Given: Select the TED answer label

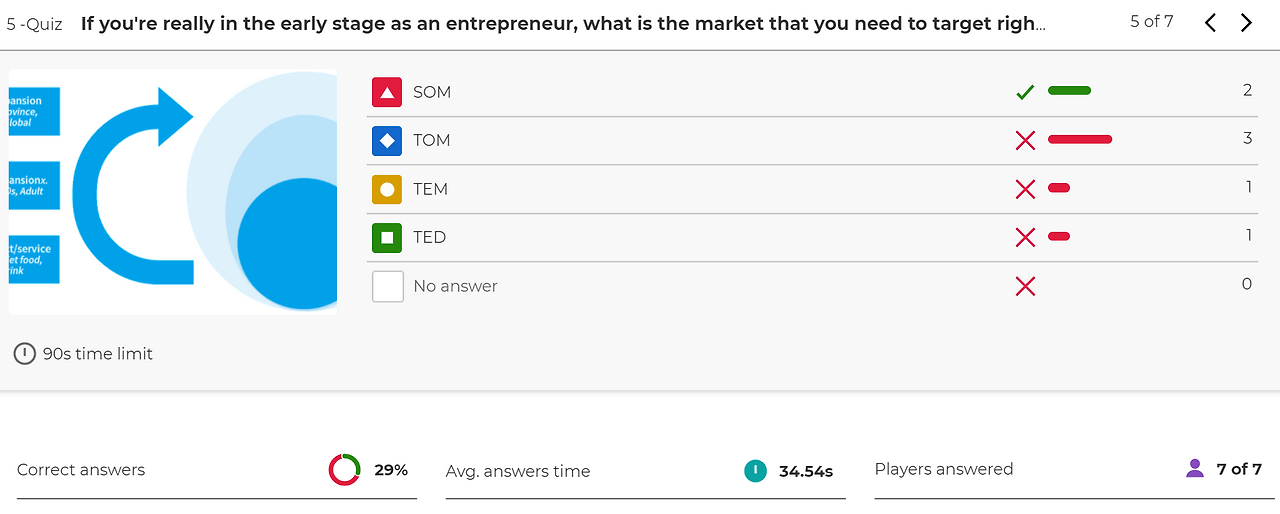Looking at the screenshot, I should (x=430, y=237).
